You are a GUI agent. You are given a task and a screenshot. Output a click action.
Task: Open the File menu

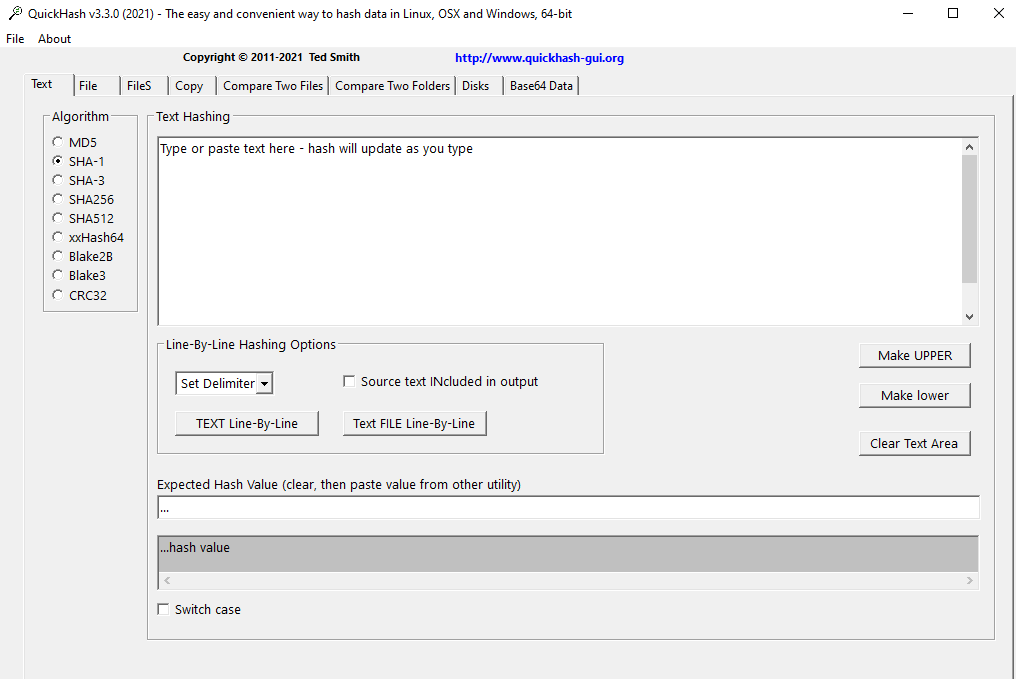pos(15,39)
